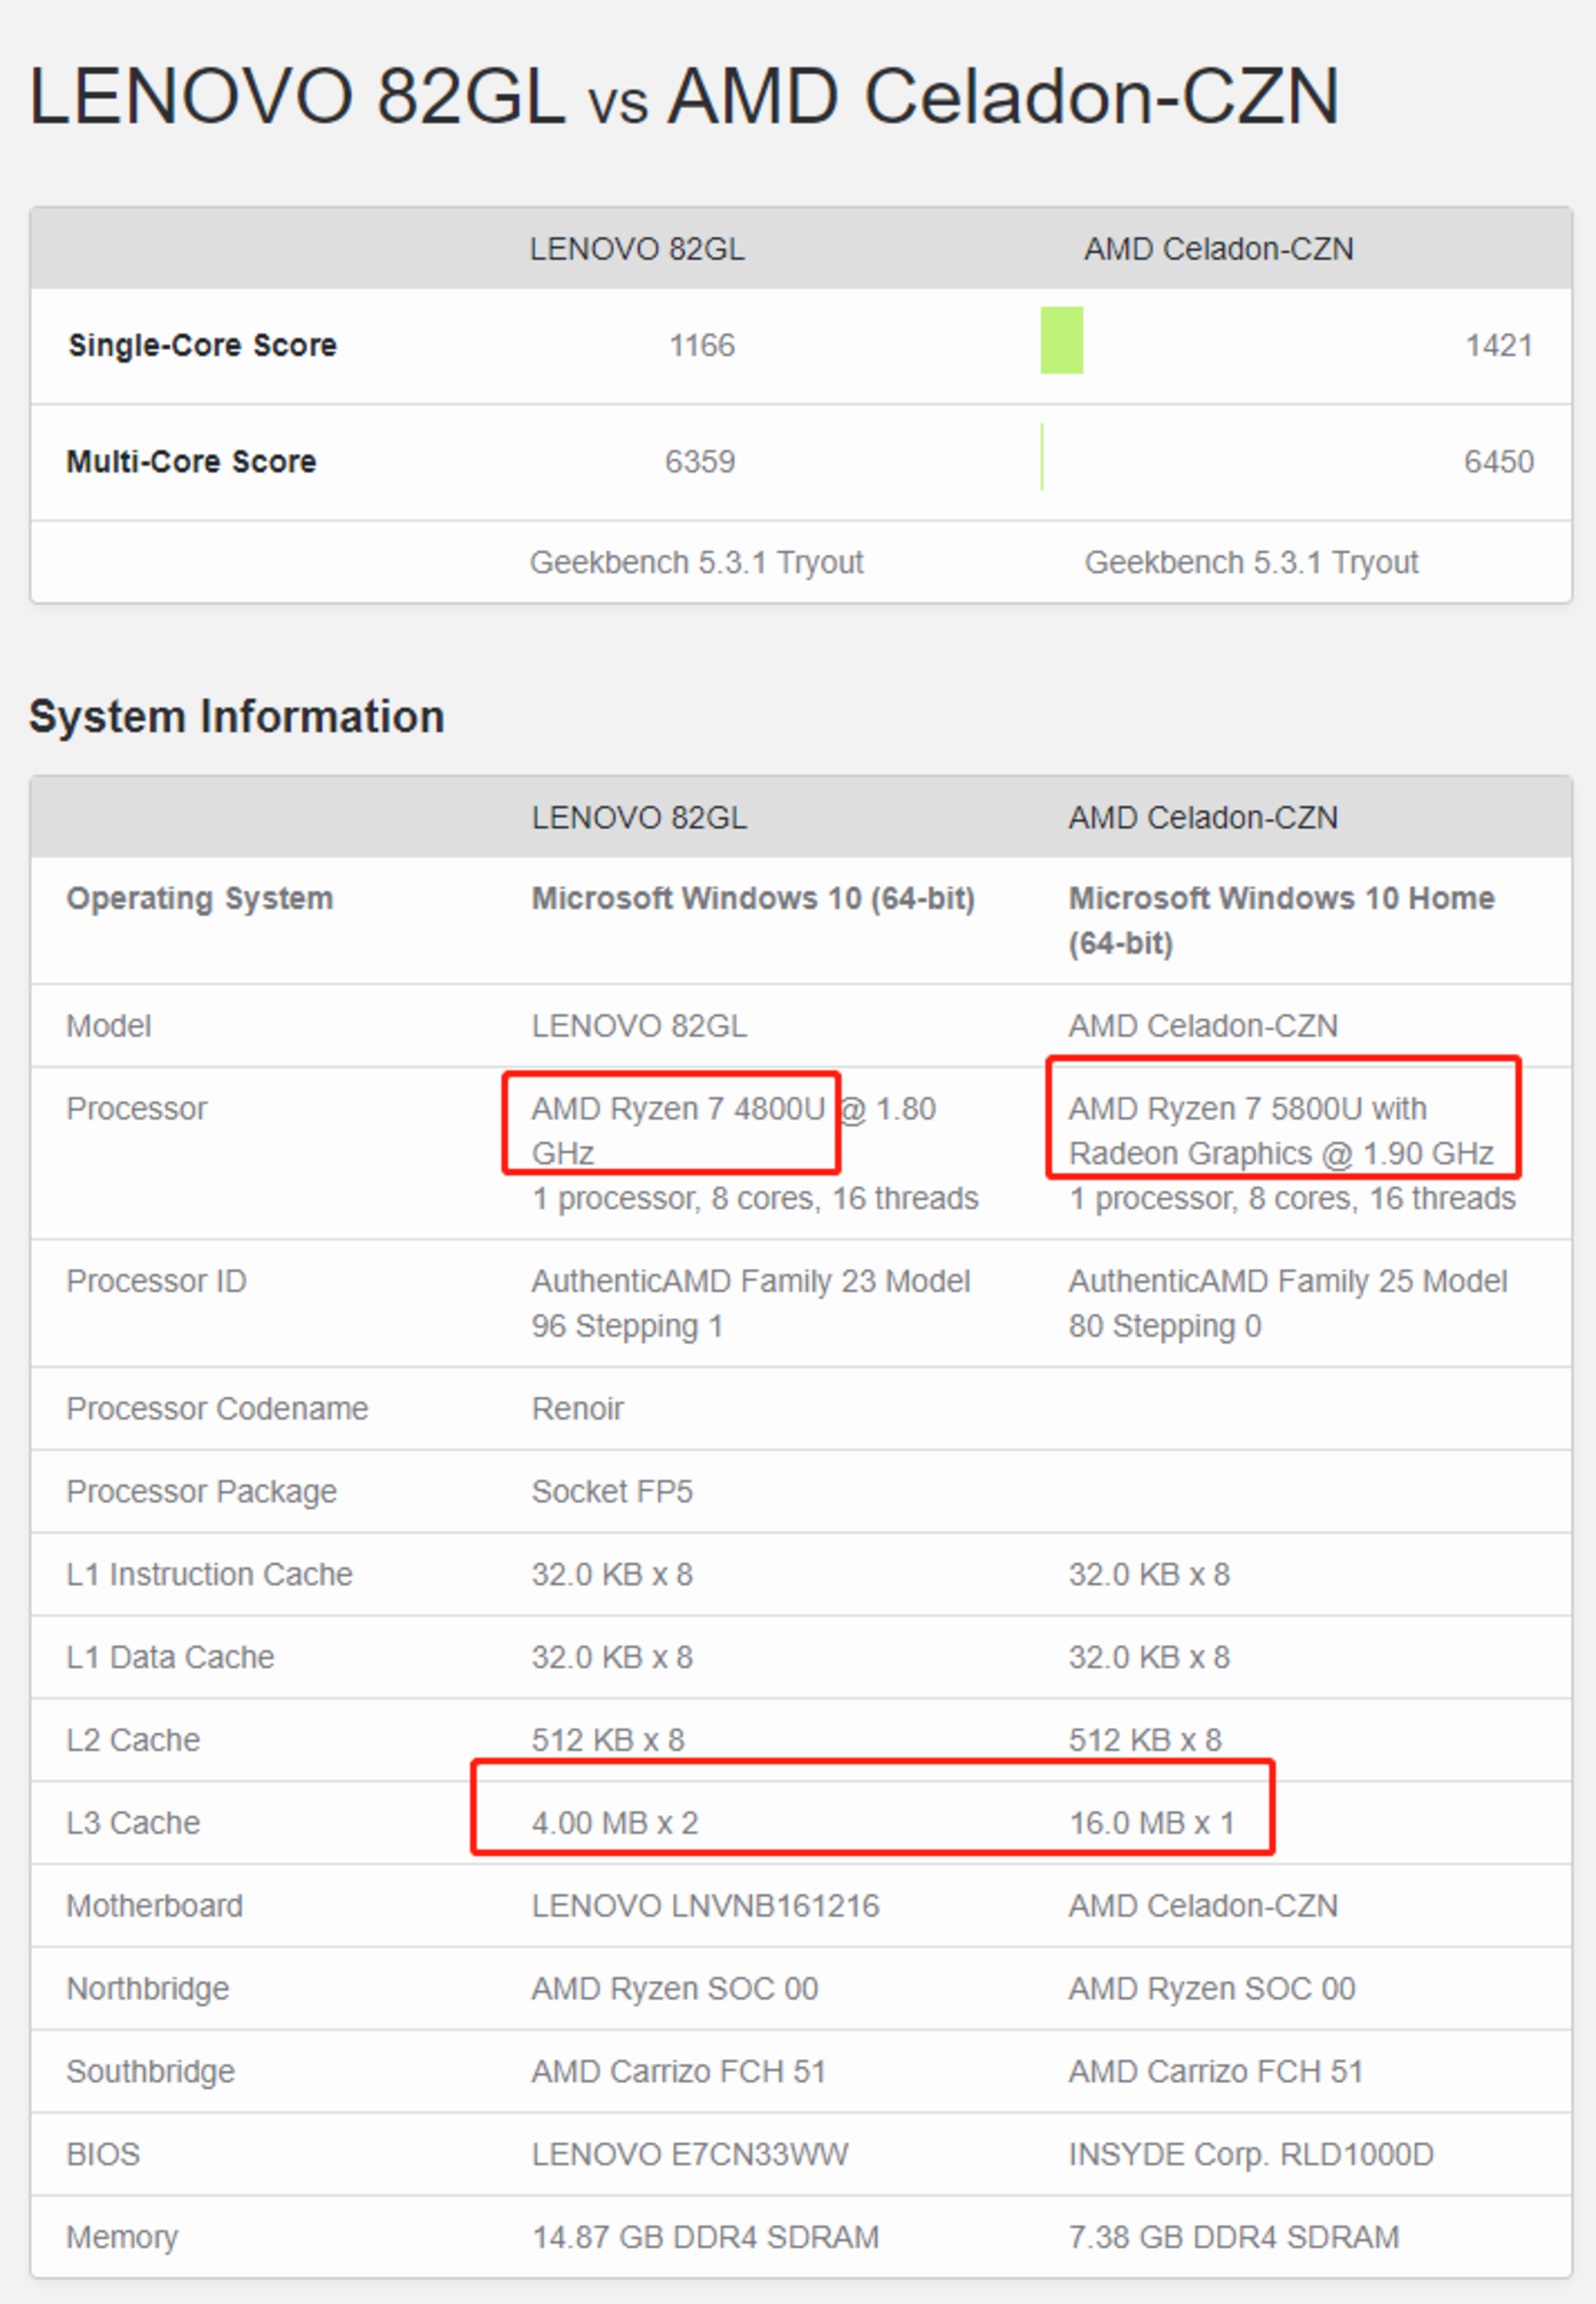This screenshot has width=1596, height=2304.
Task: Click AMD Celadon-CZN in the Model row
Action: (x=1203, y=1026)
